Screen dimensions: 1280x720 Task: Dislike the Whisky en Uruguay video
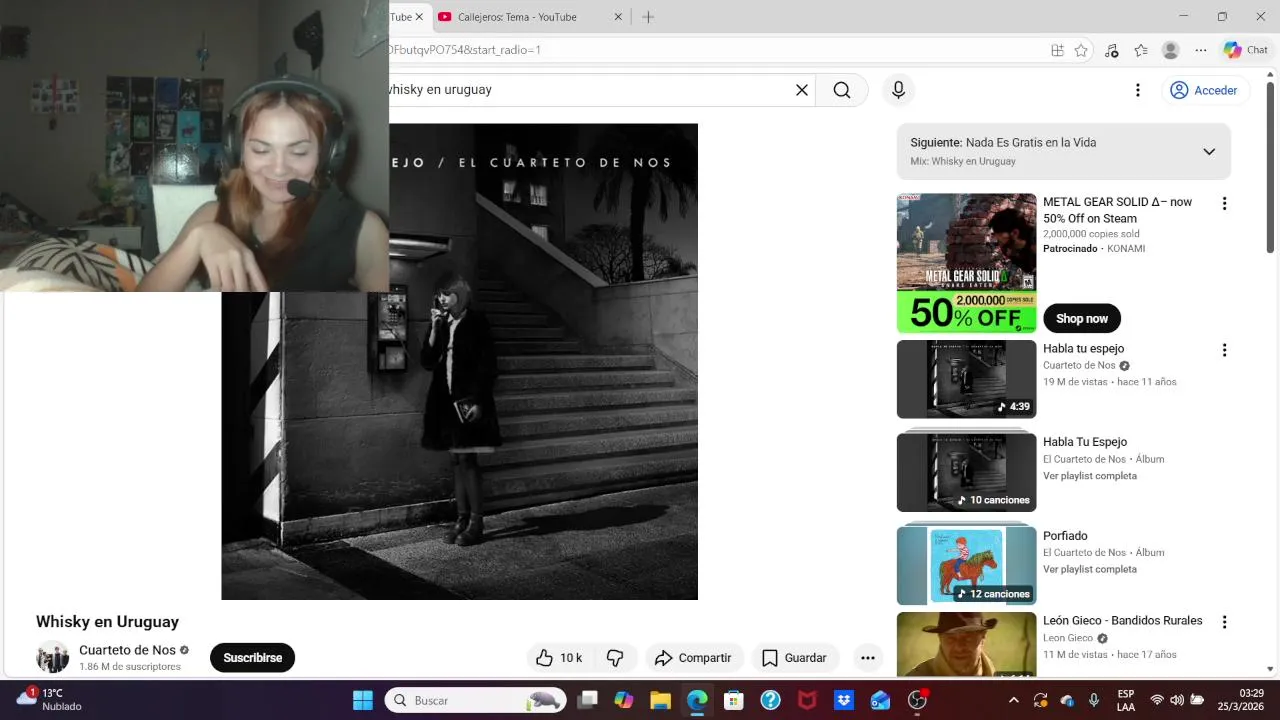pyautogui.click(x=615, y=658)
